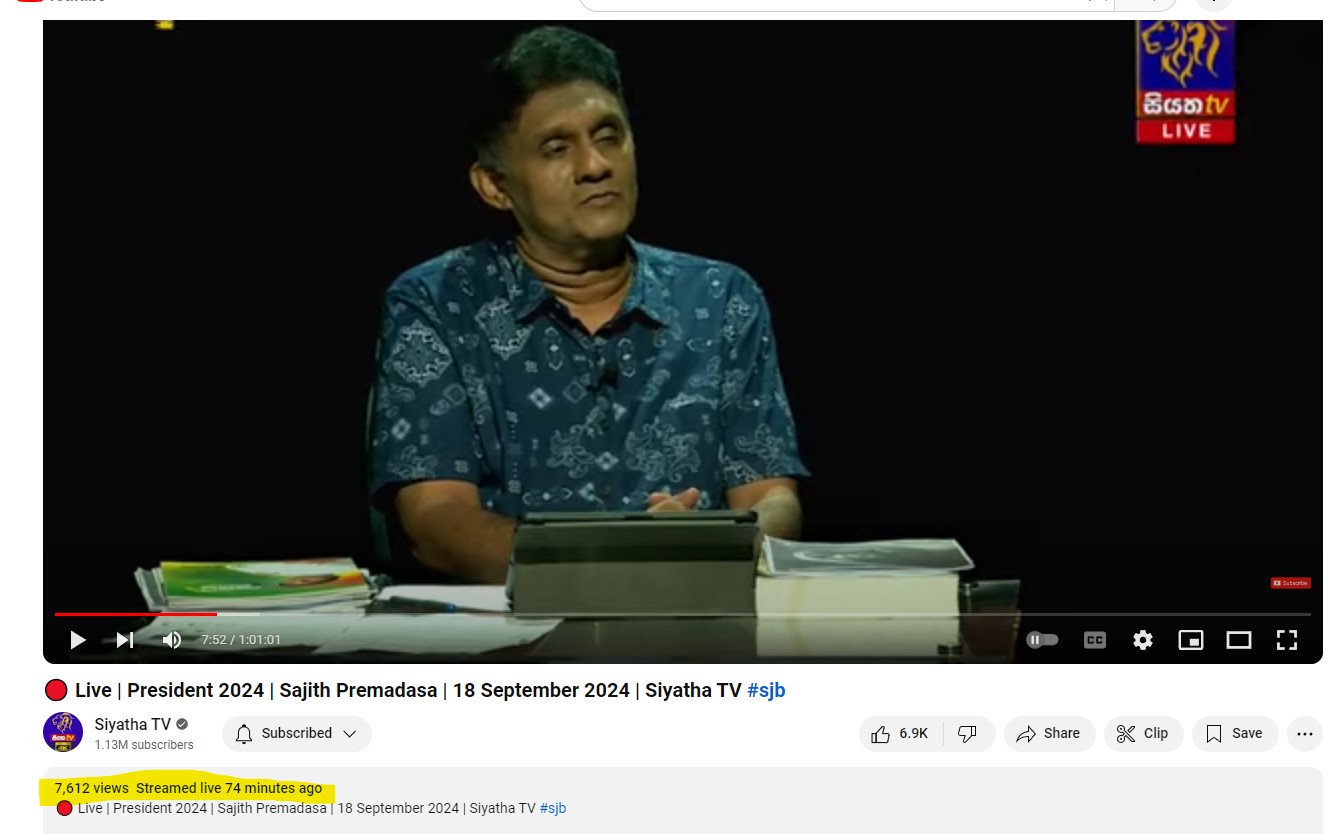
Task: Expand description at '7,612 views' line
Action: [x=188, y=788]
